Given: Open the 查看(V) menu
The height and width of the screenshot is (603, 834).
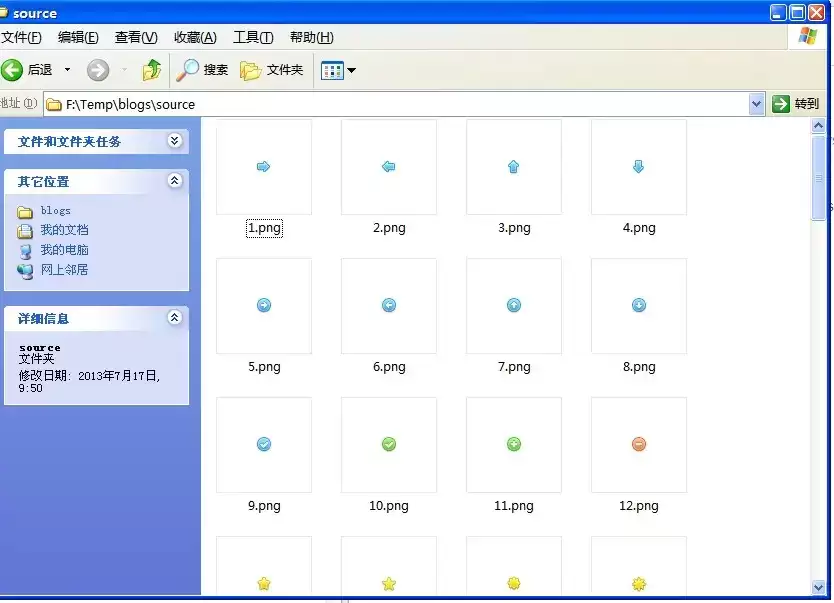Looking at the screenshot, I should point(136,37).
